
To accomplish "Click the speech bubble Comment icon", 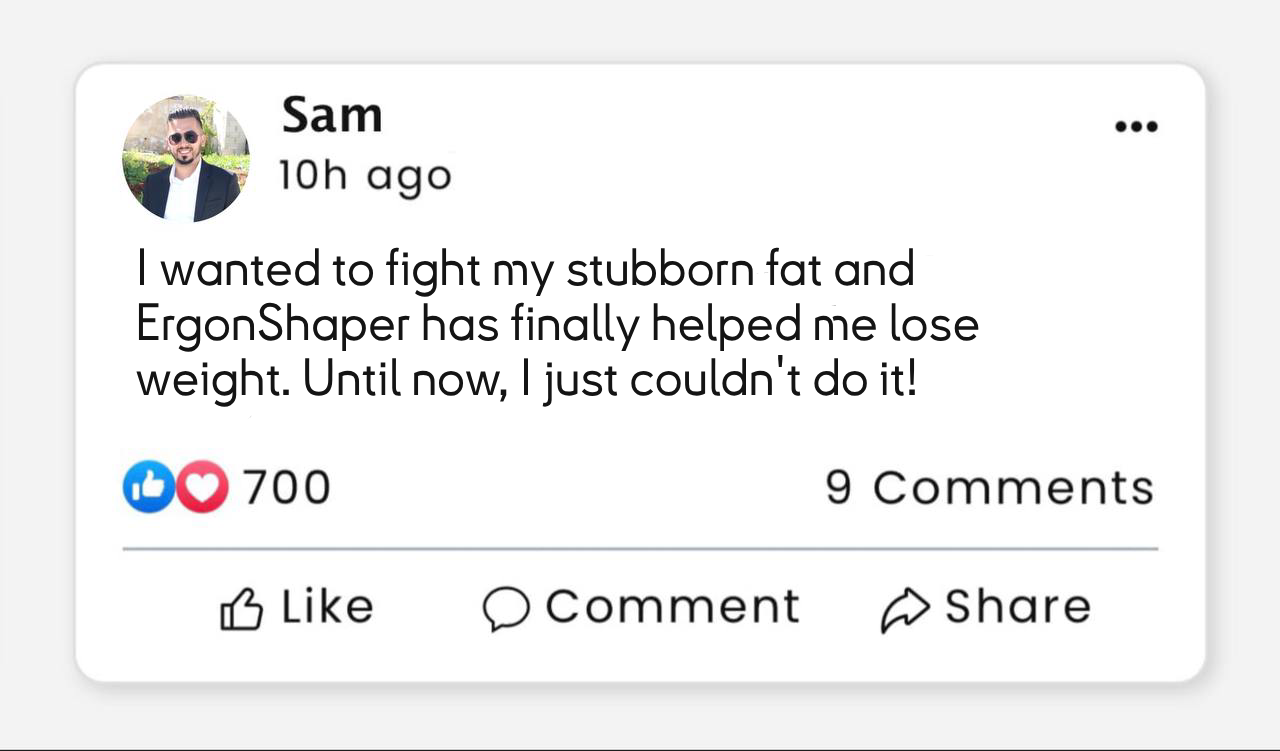I will [506, 608].
